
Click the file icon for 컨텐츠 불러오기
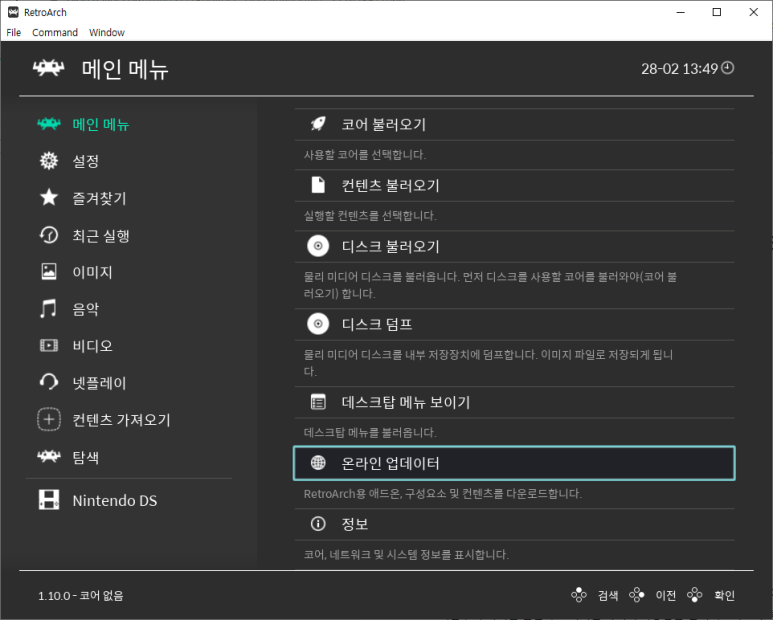coord(318,185)
